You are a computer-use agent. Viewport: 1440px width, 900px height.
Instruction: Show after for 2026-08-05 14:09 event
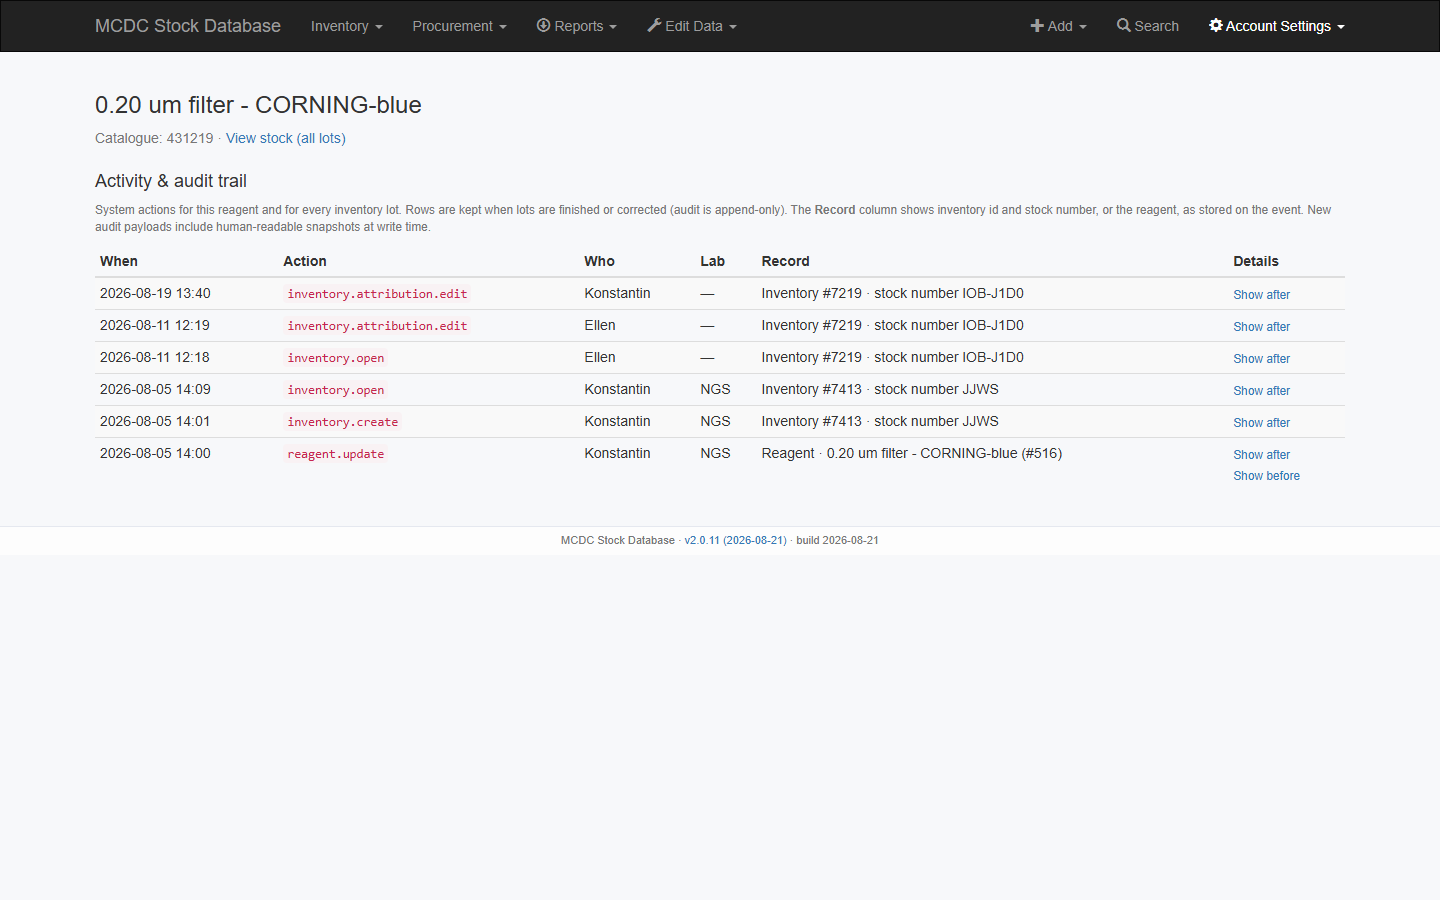(1261, 391)
